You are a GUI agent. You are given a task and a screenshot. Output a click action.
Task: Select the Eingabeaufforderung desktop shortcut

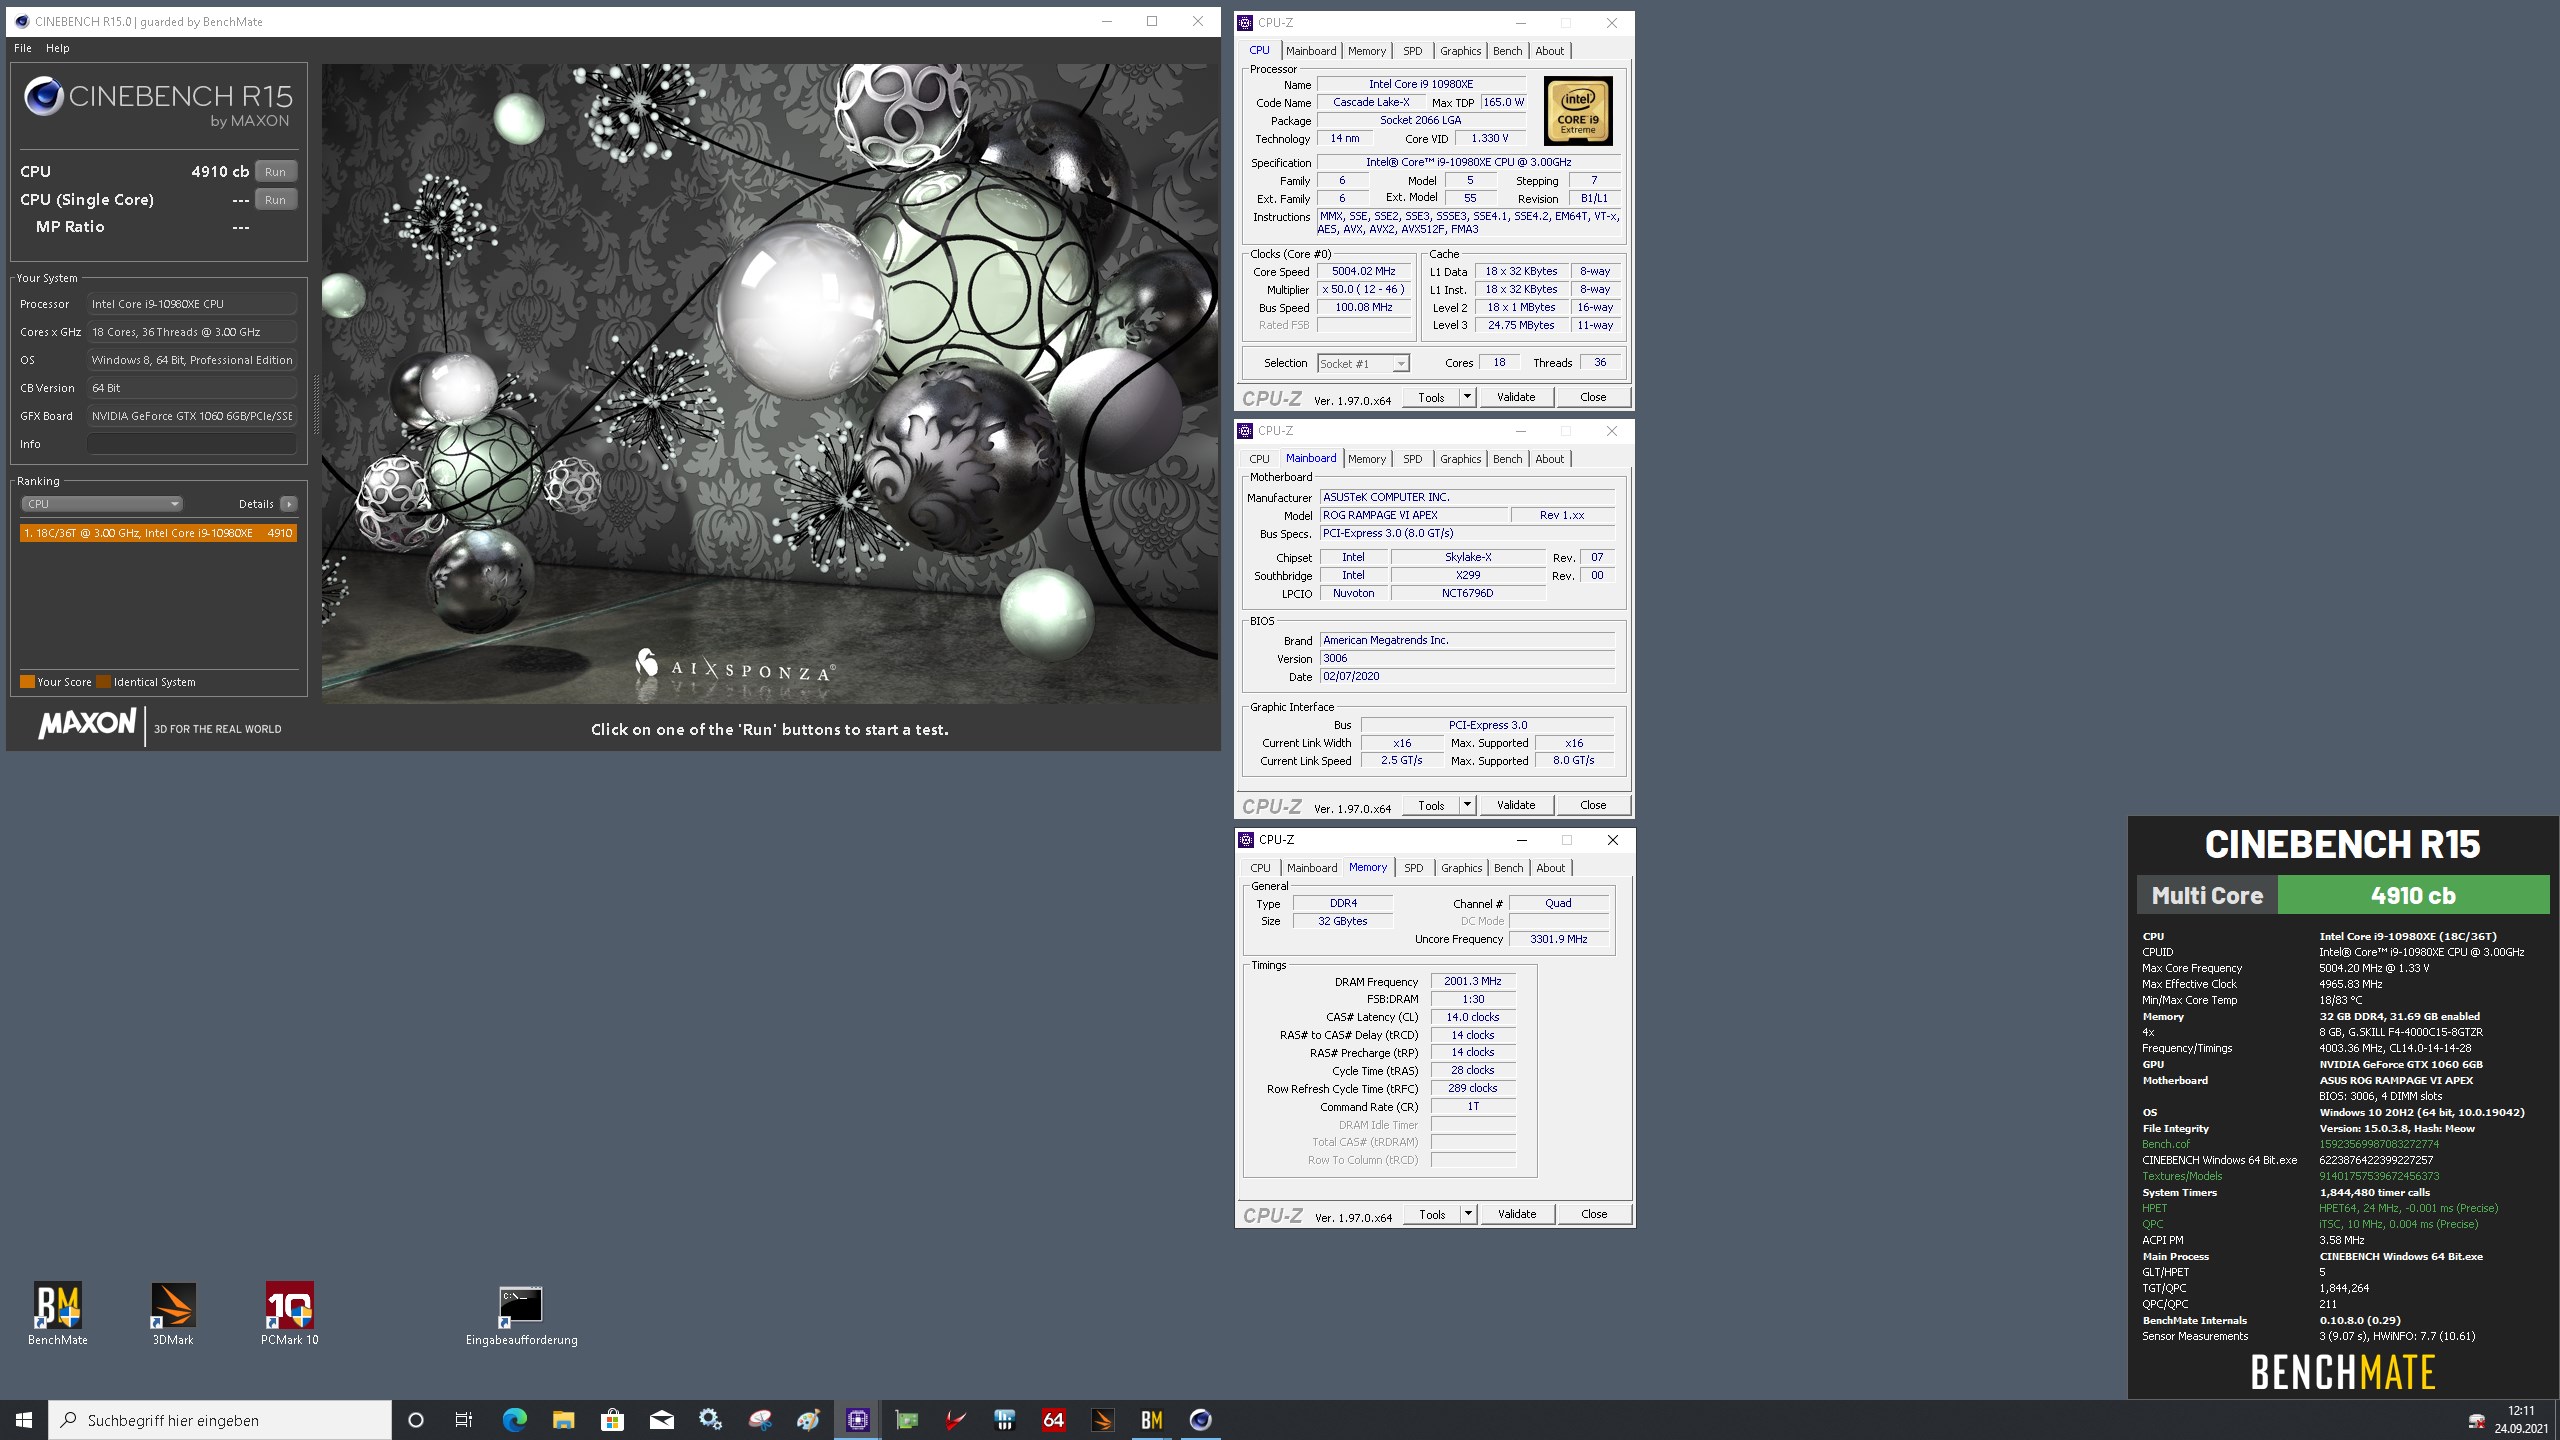521,1316
